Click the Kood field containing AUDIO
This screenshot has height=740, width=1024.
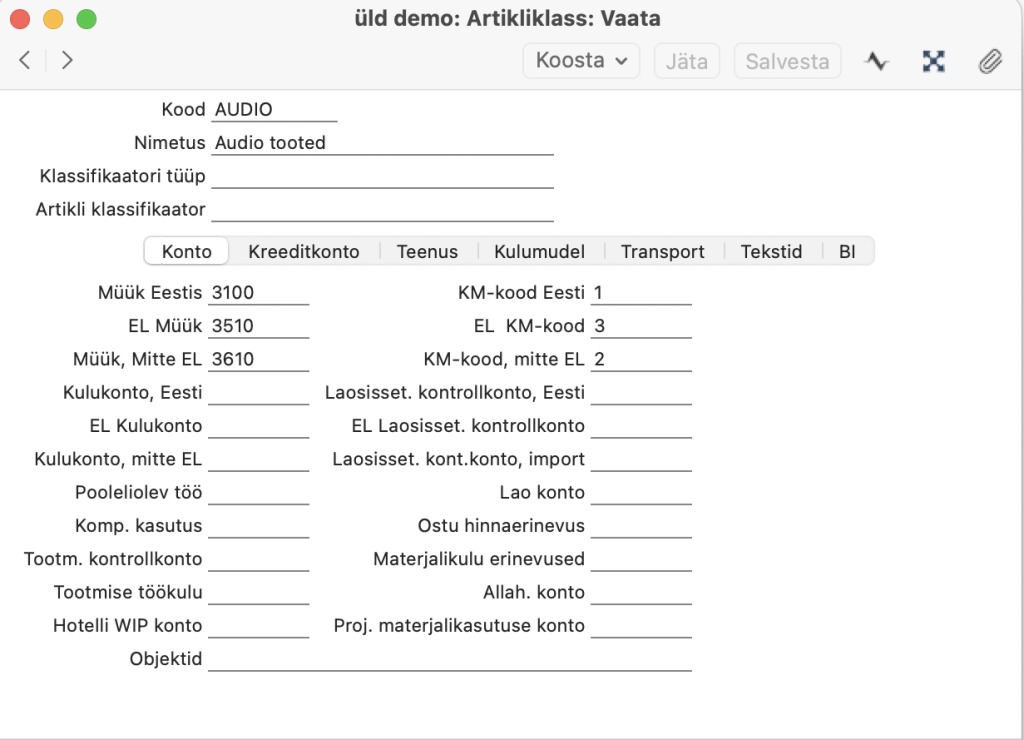click(x=274, y=110)
